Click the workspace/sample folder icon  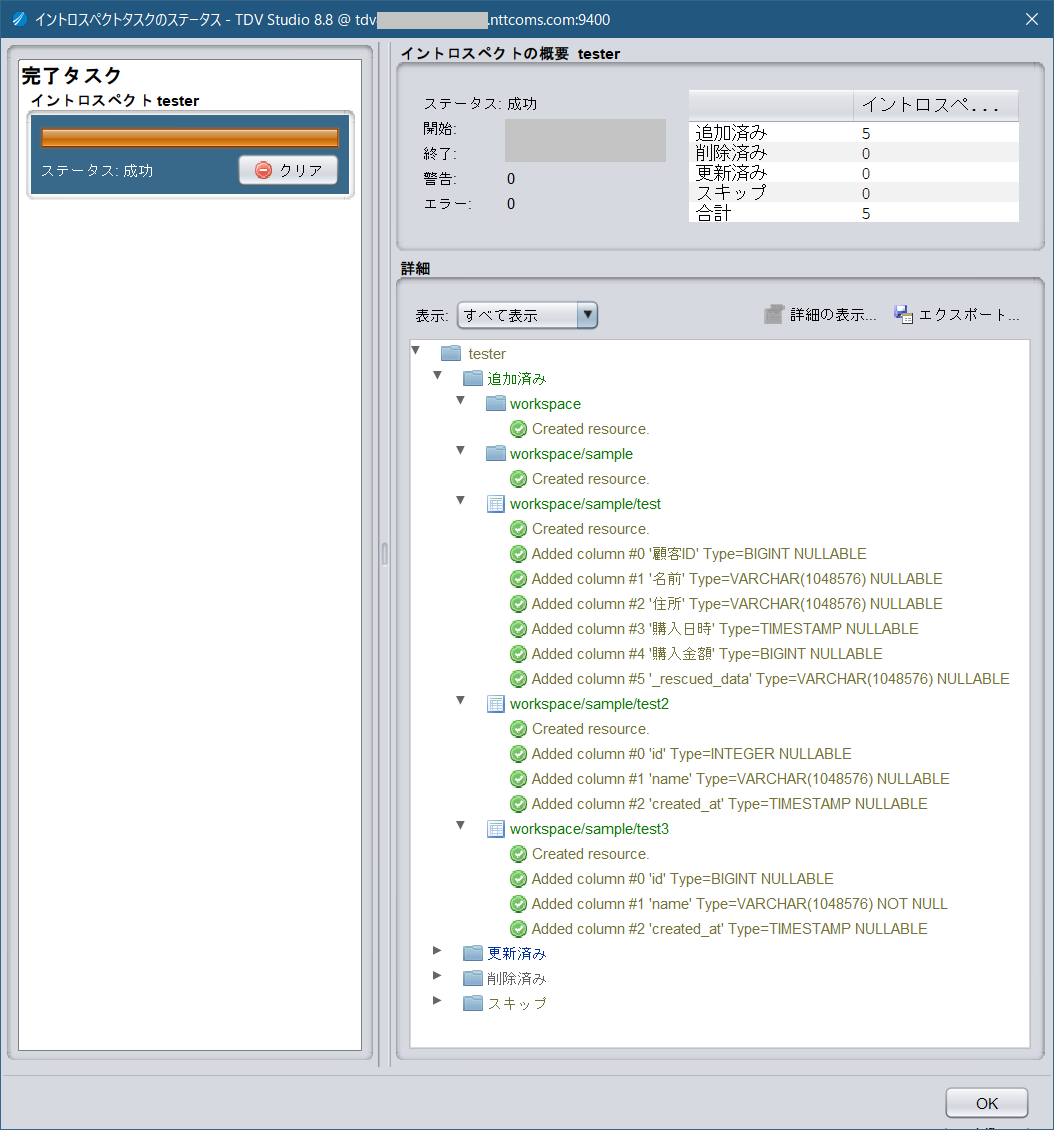(496, 453)
